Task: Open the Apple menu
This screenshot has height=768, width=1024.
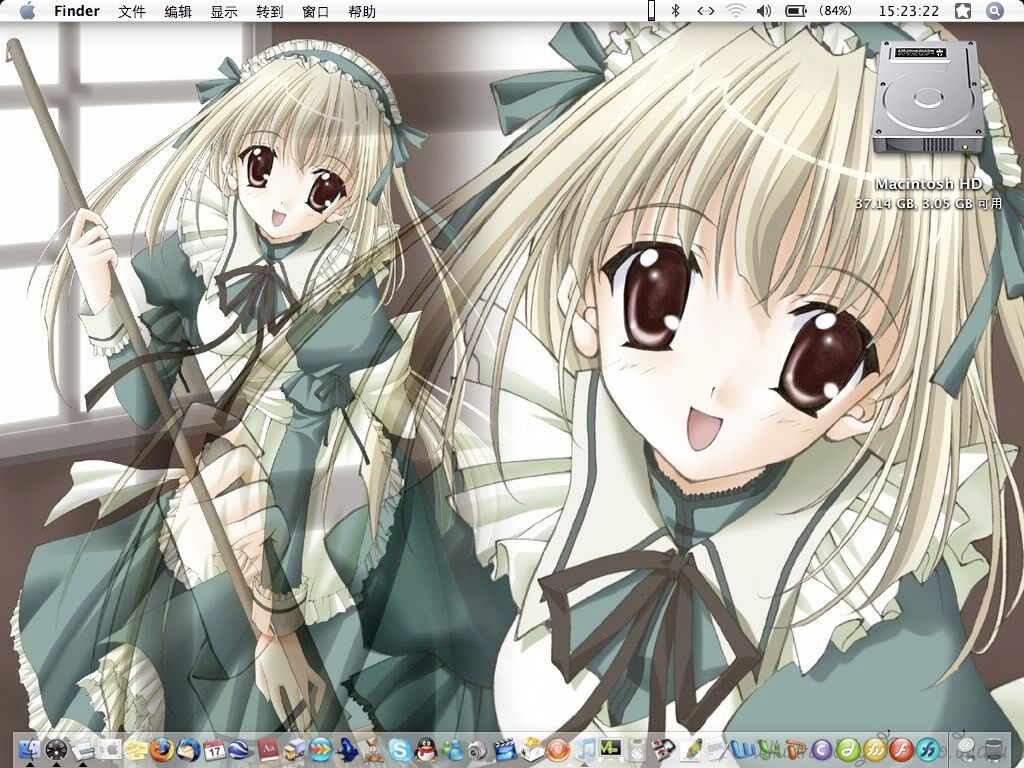Action: [x=27, y=11]
